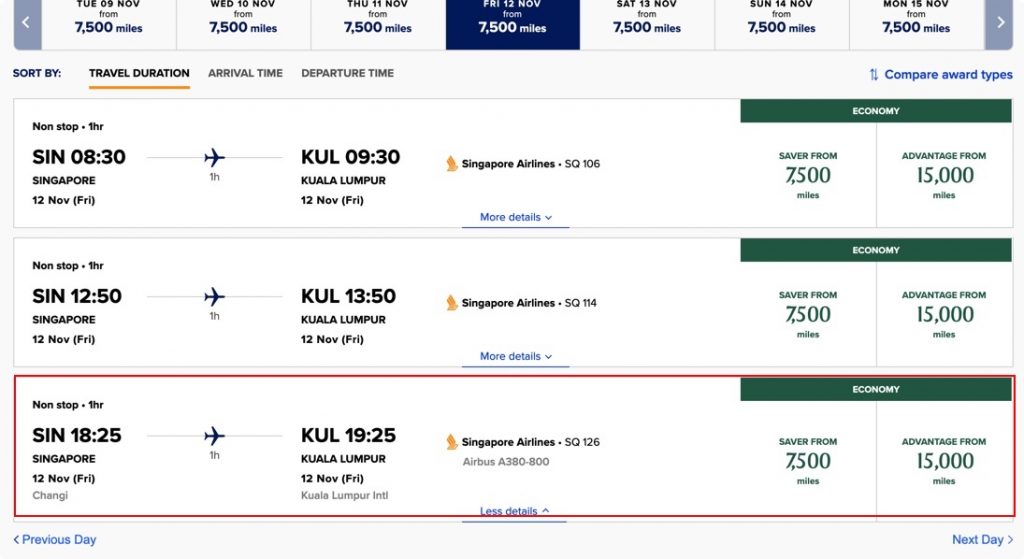Click the Compare award types sort-arrows icon
The image size is (1024, 559).
point(873,74)
